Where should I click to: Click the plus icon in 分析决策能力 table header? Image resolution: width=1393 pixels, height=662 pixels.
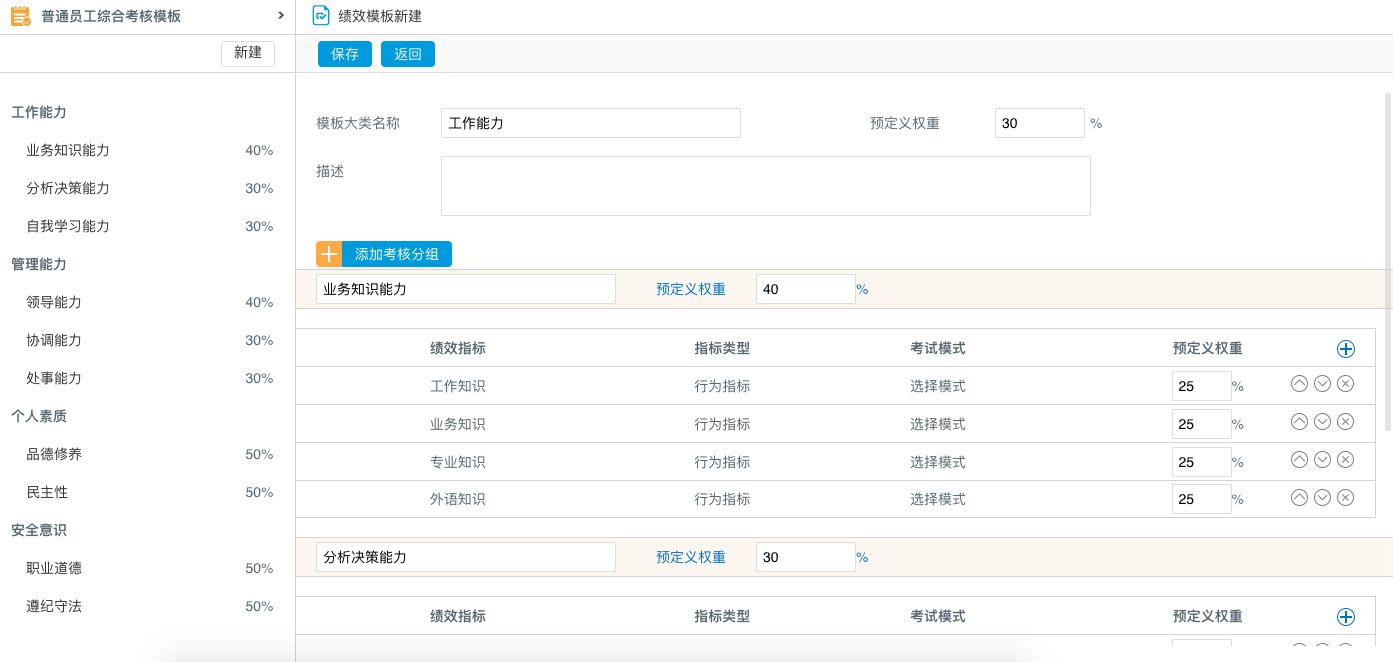(x=1346, y=617)
